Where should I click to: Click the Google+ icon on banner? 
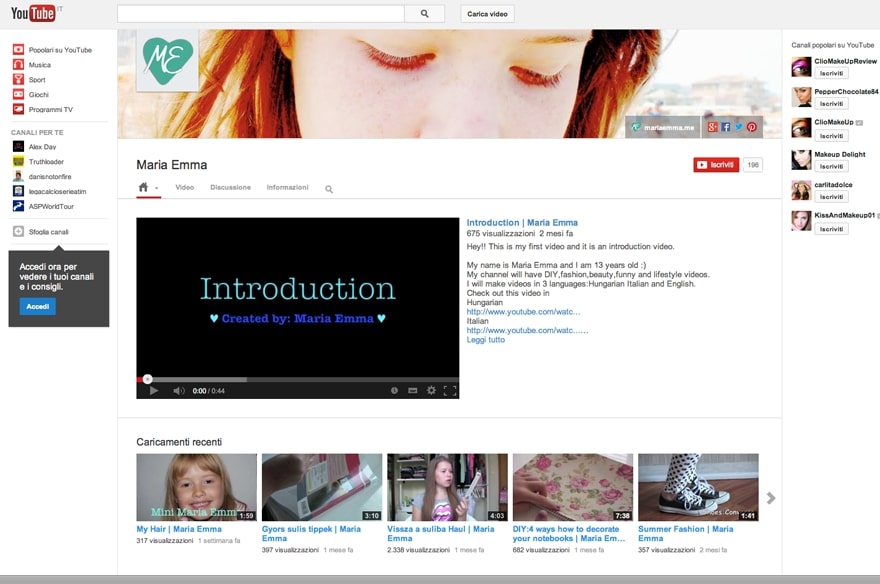pos(712,127)
